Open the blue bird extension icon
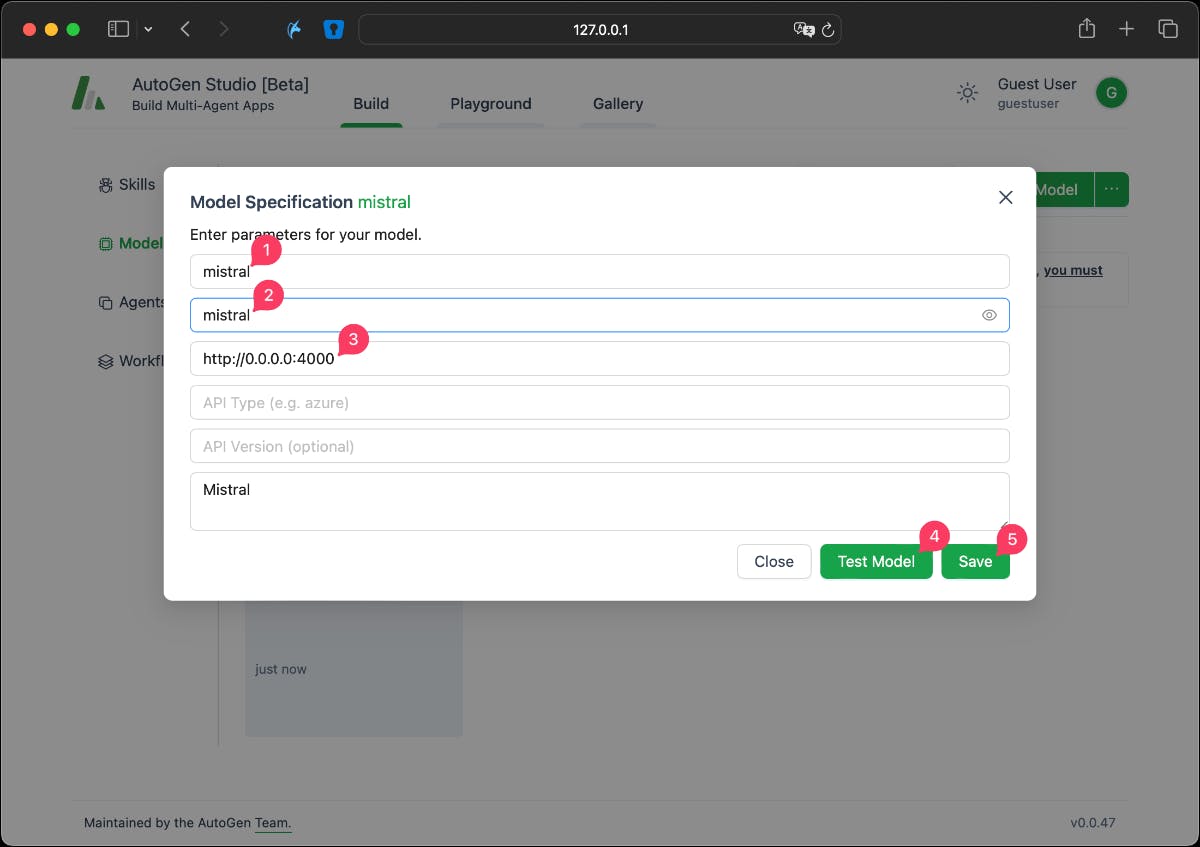The height and width of the screenshot is (847, 1200). pos(294,30)
